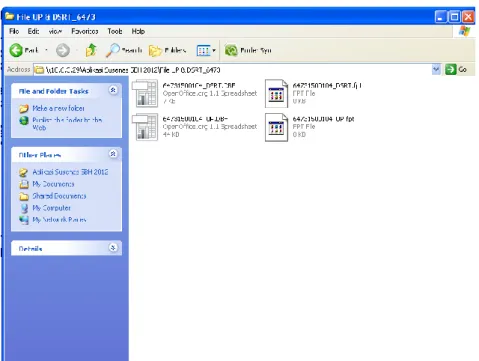The image size is (479, 361).
Task: Click the Back arrow button
Action: 16,50
